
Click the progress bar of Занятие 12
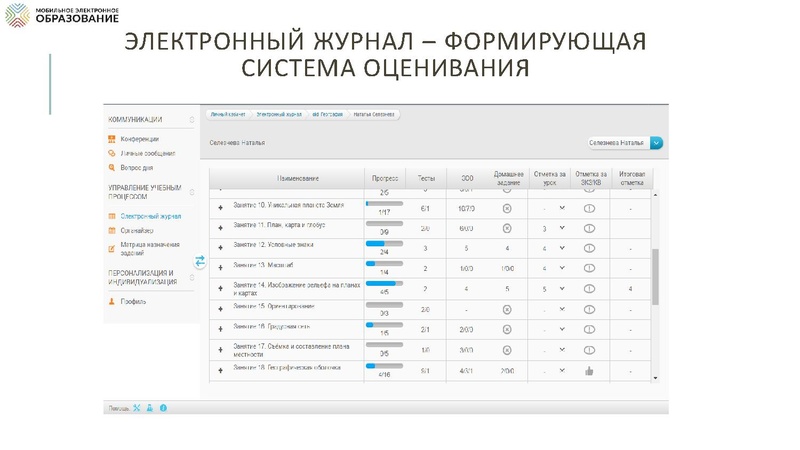tap(384, 243)
